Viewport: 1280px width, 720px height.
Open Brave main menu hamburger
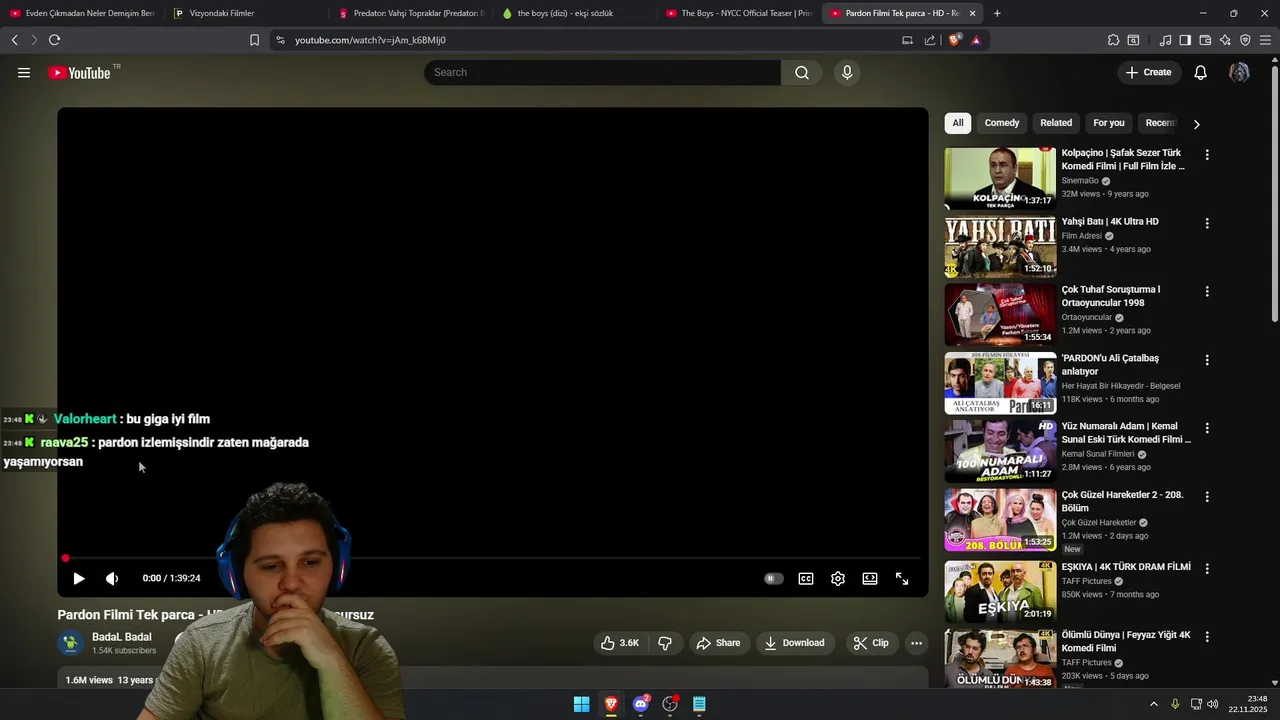click(1265, 40)
